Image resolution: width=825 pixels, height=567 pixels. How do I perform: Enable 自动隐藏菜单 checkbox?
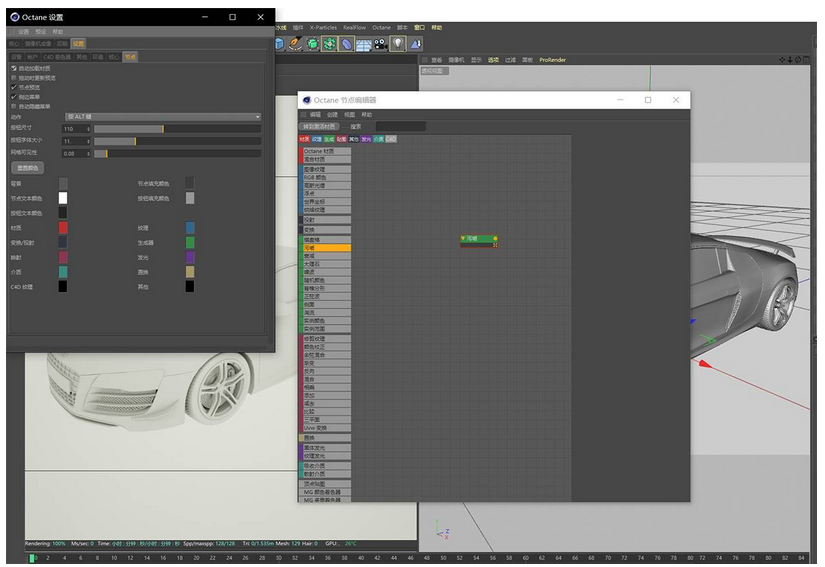click(x=14, y=106)
